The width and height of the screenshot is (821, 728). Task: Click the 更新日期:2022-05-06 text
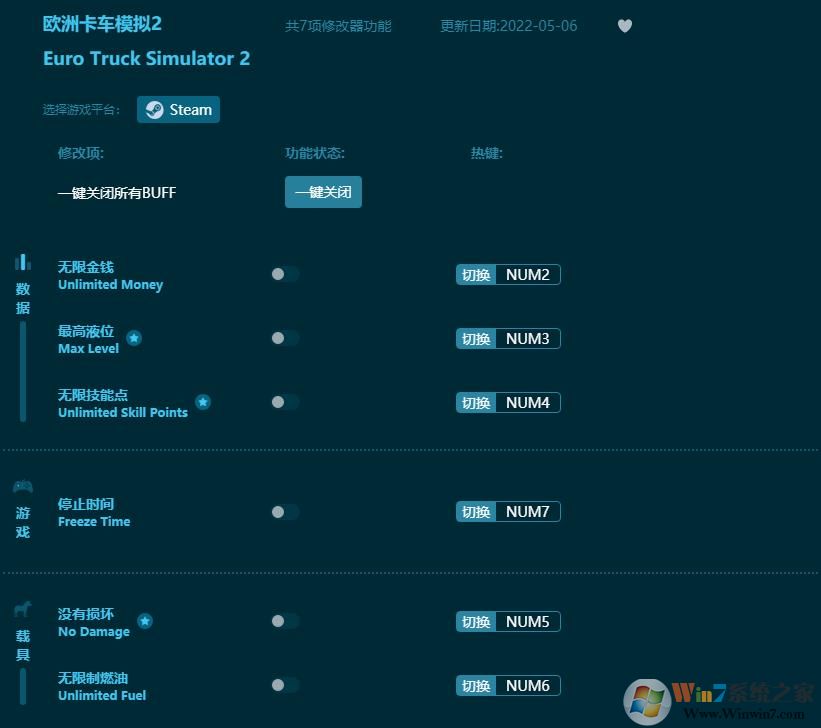508,26
